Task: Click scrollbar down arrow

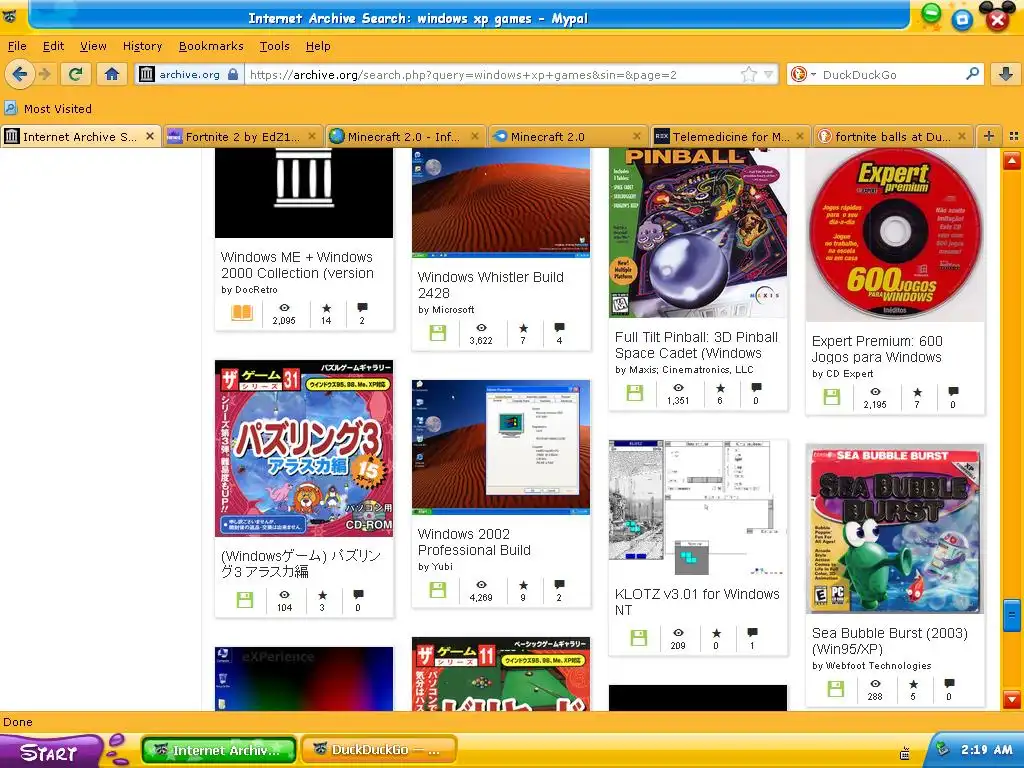Action: 1012,699
